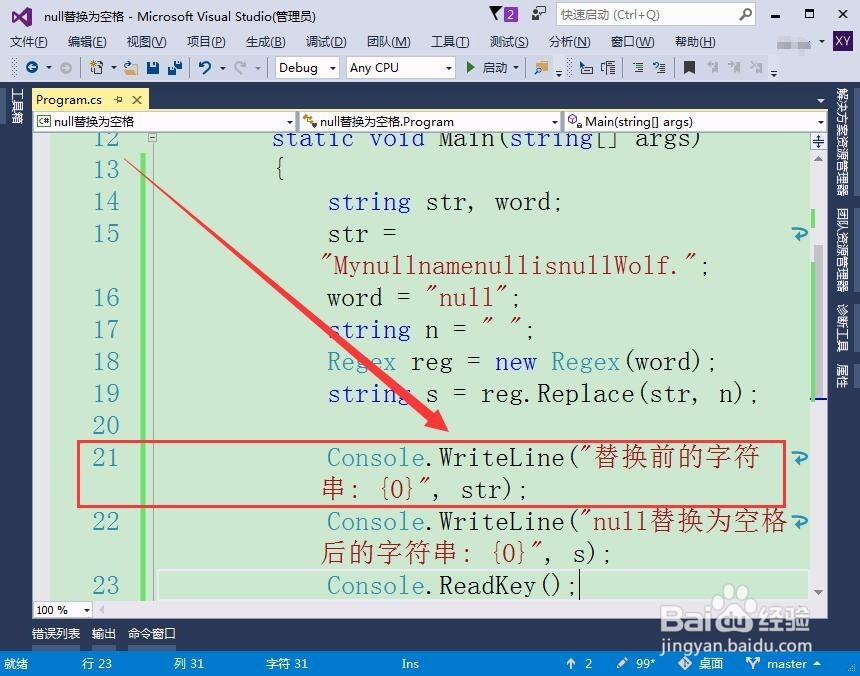Toggle insert mode via Ins in status bar
The image size is (860, 676).
[409, 663]
